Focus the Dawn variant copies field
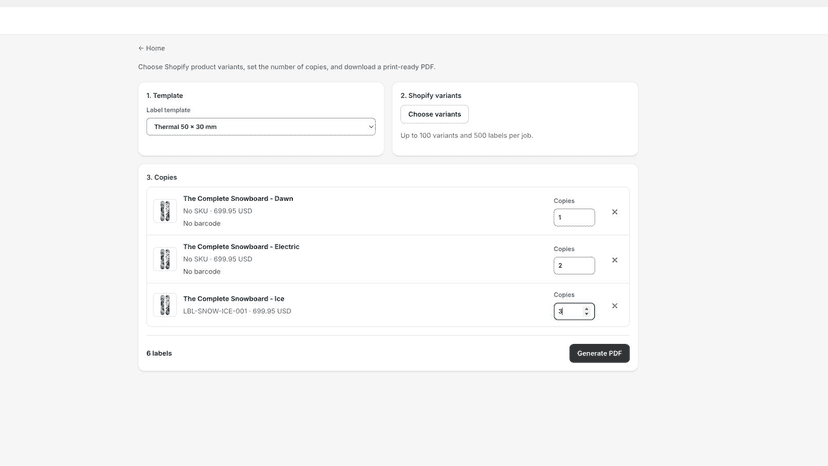The image size is (828, 466). pyautogui.click(x=574, y=217)
